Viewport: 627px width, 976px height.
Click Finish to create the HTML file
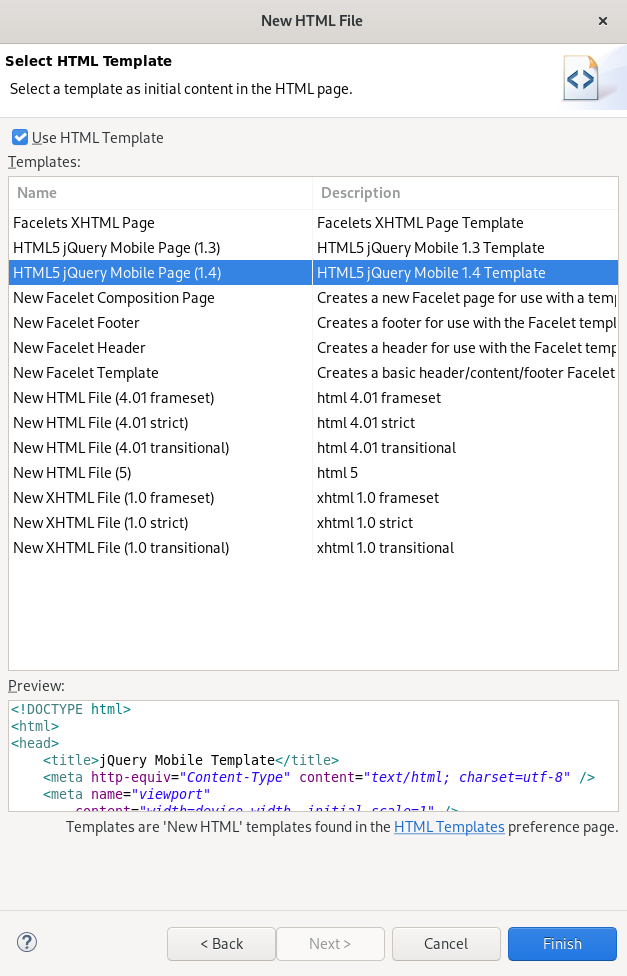point(562,944)
